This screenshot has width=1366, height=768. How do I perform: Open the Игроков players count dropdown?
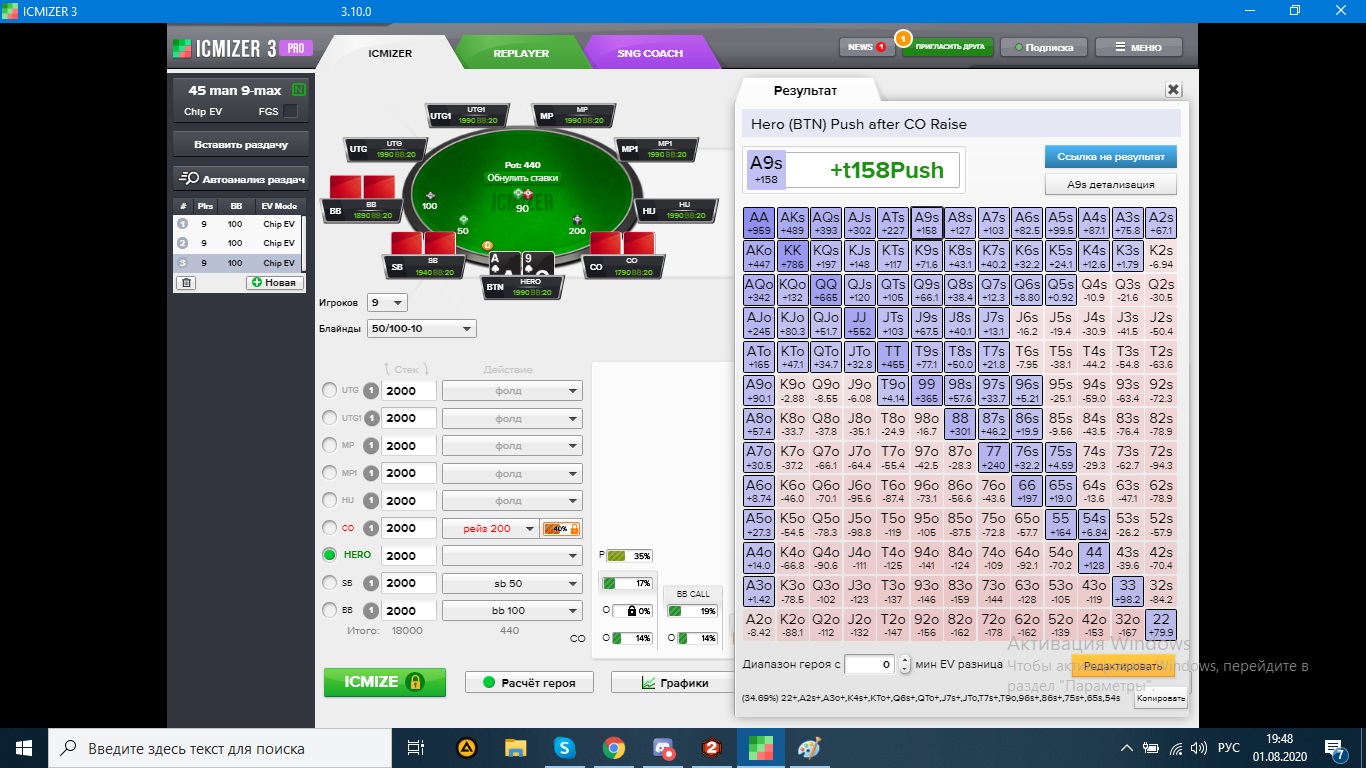(x=388, y=302)
